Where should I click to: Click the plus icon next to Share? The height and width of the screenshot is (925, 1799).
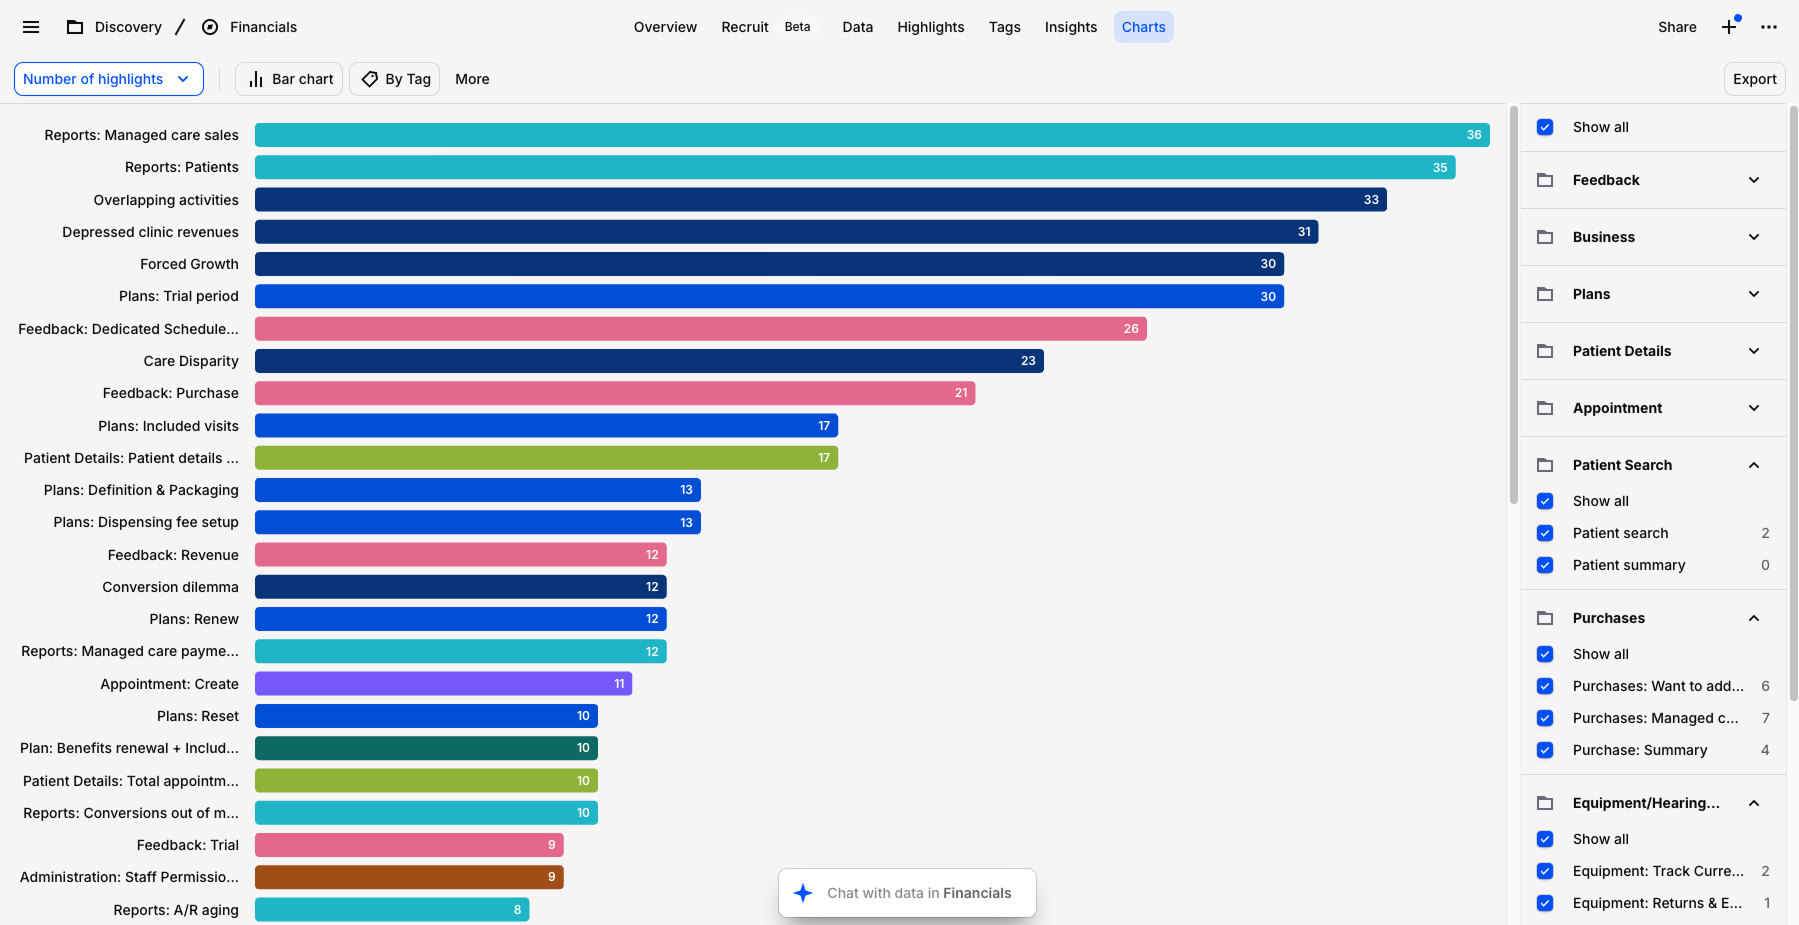(x=1729, y=27)
